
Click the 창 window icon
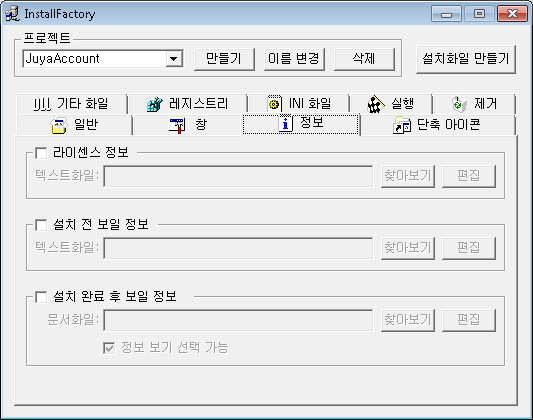177,125
